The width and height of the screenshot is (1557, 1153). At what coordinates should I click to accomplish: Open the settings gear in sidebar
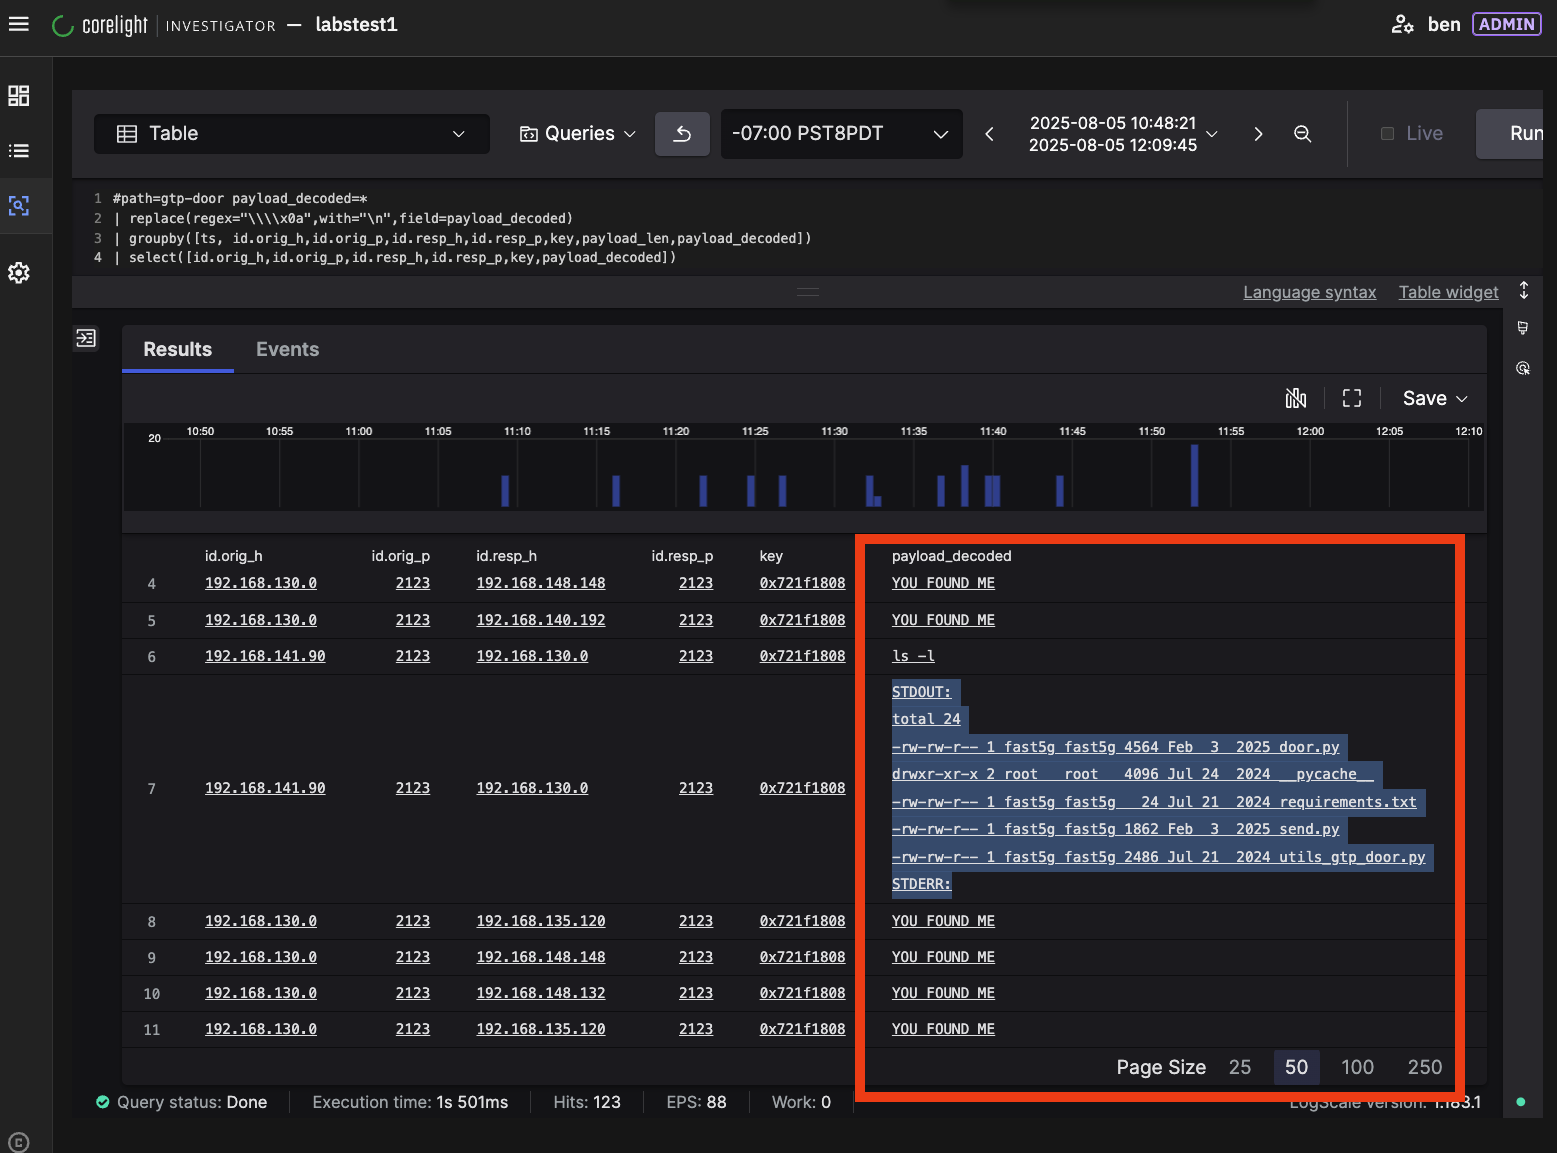pyautogui.click(x=19, y=273)
